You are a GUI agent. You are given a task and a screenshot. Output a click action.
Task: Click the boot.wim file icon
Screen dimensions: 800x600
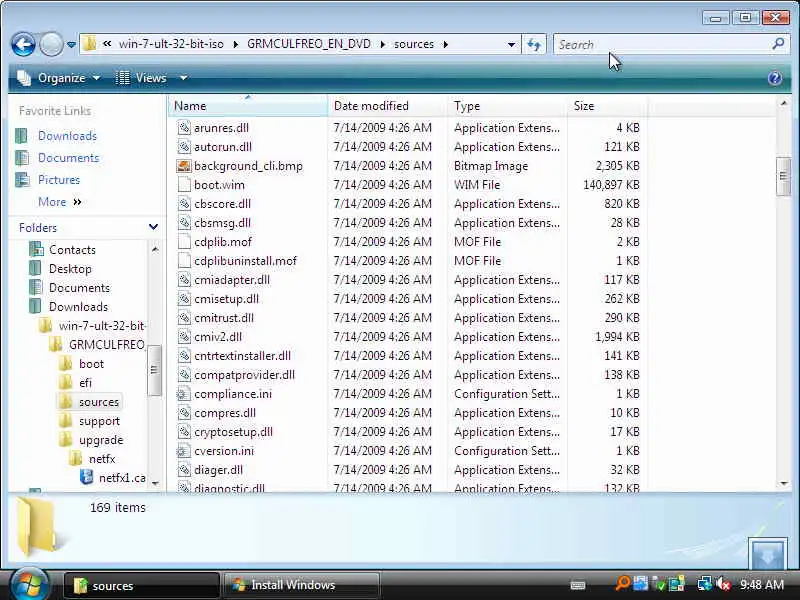point(184,185)
